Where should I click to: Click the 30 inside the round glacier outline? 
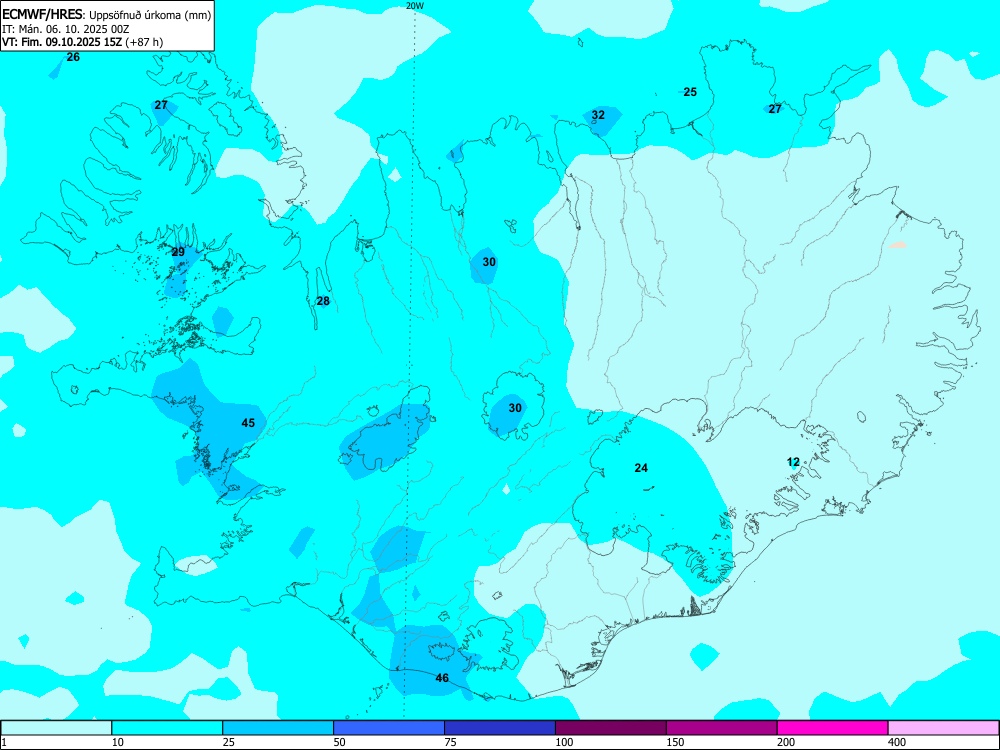[x=515, y=408]
